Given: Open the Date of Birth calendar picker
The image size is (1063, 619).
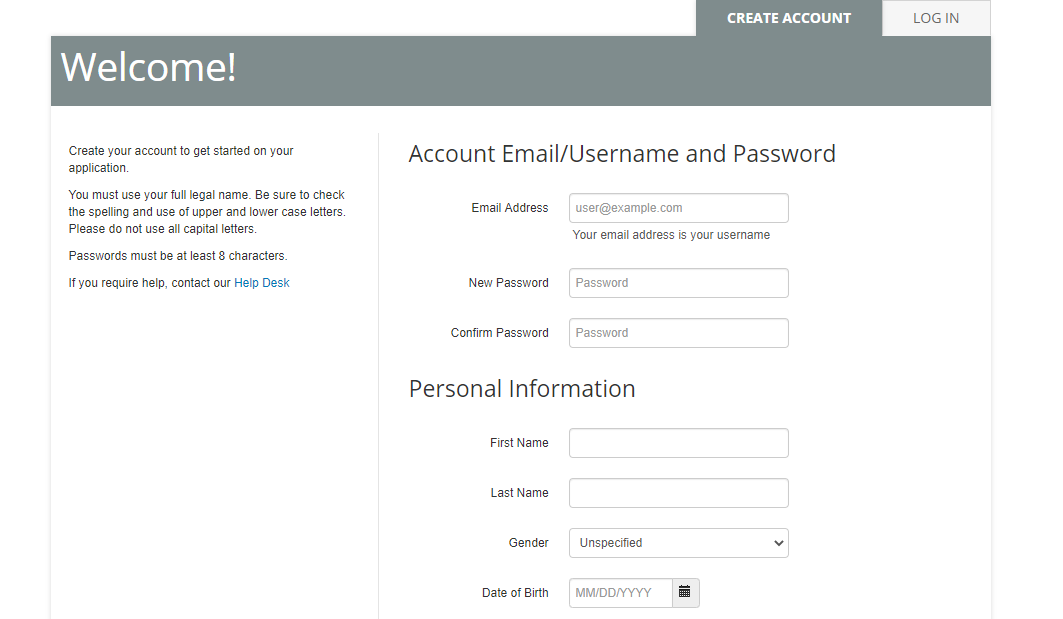Looking at the screenshot, I should [x=685, y=593].
